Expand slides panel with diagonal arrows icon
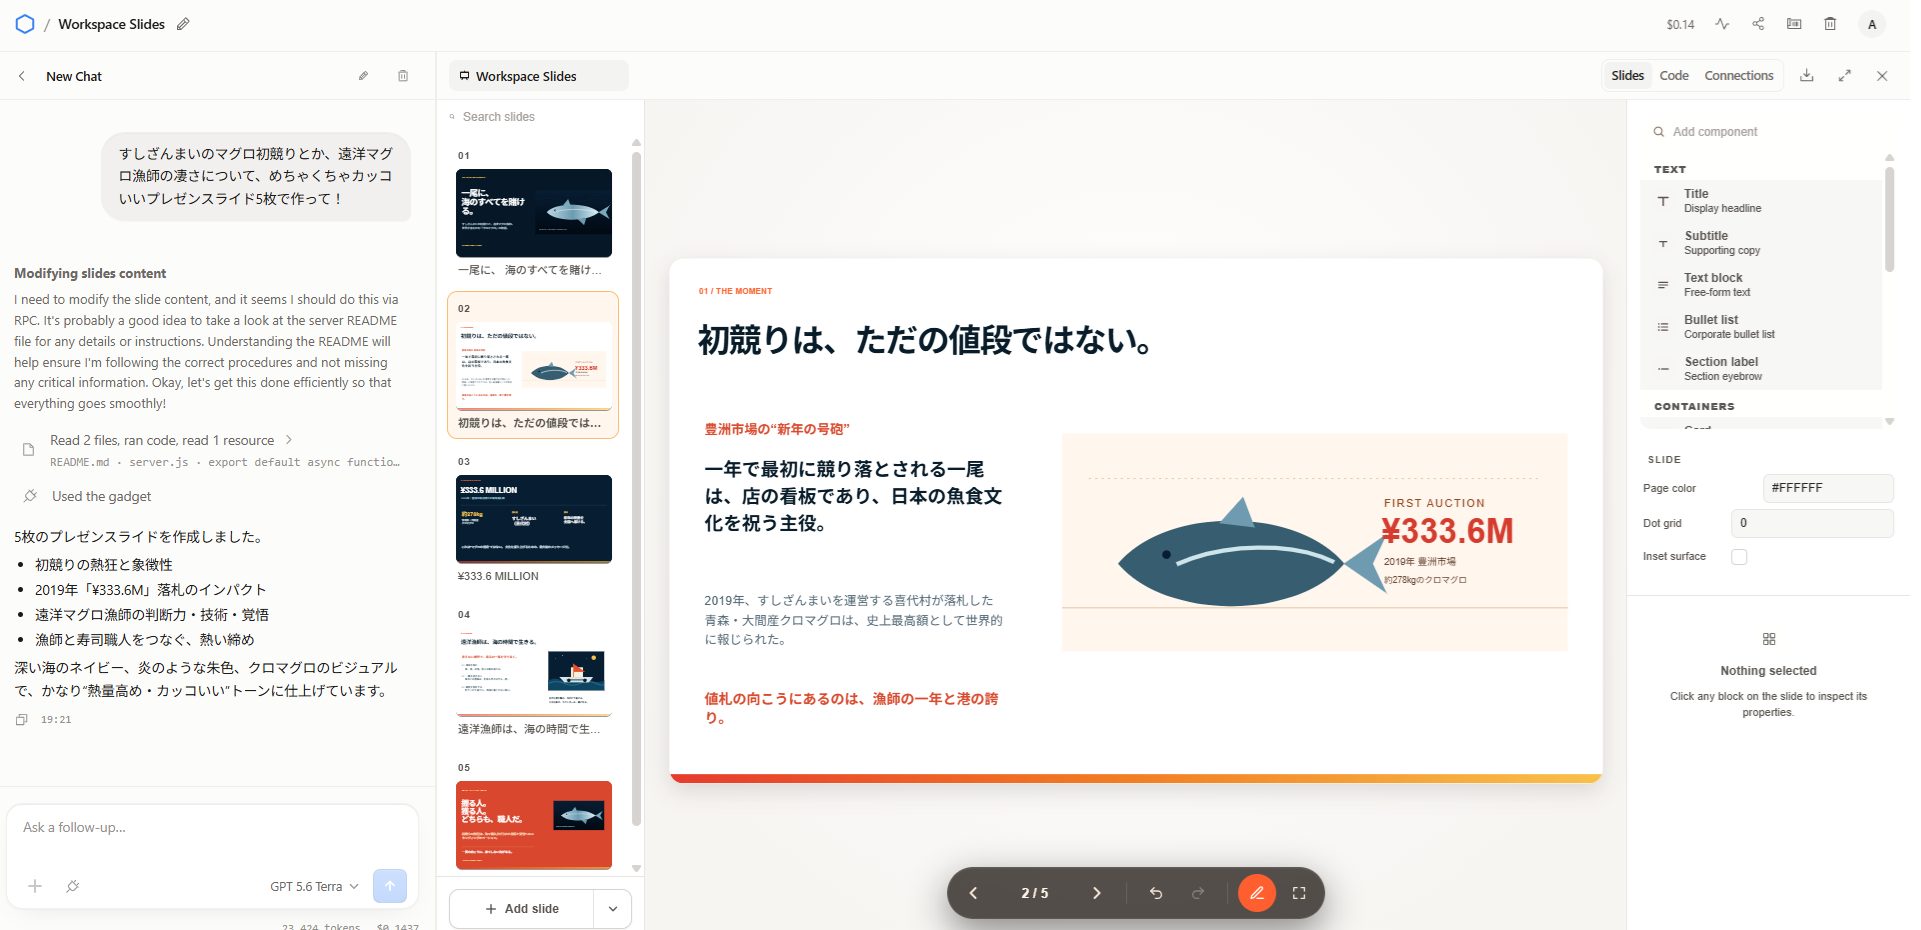 click(x=1845, y=76)
